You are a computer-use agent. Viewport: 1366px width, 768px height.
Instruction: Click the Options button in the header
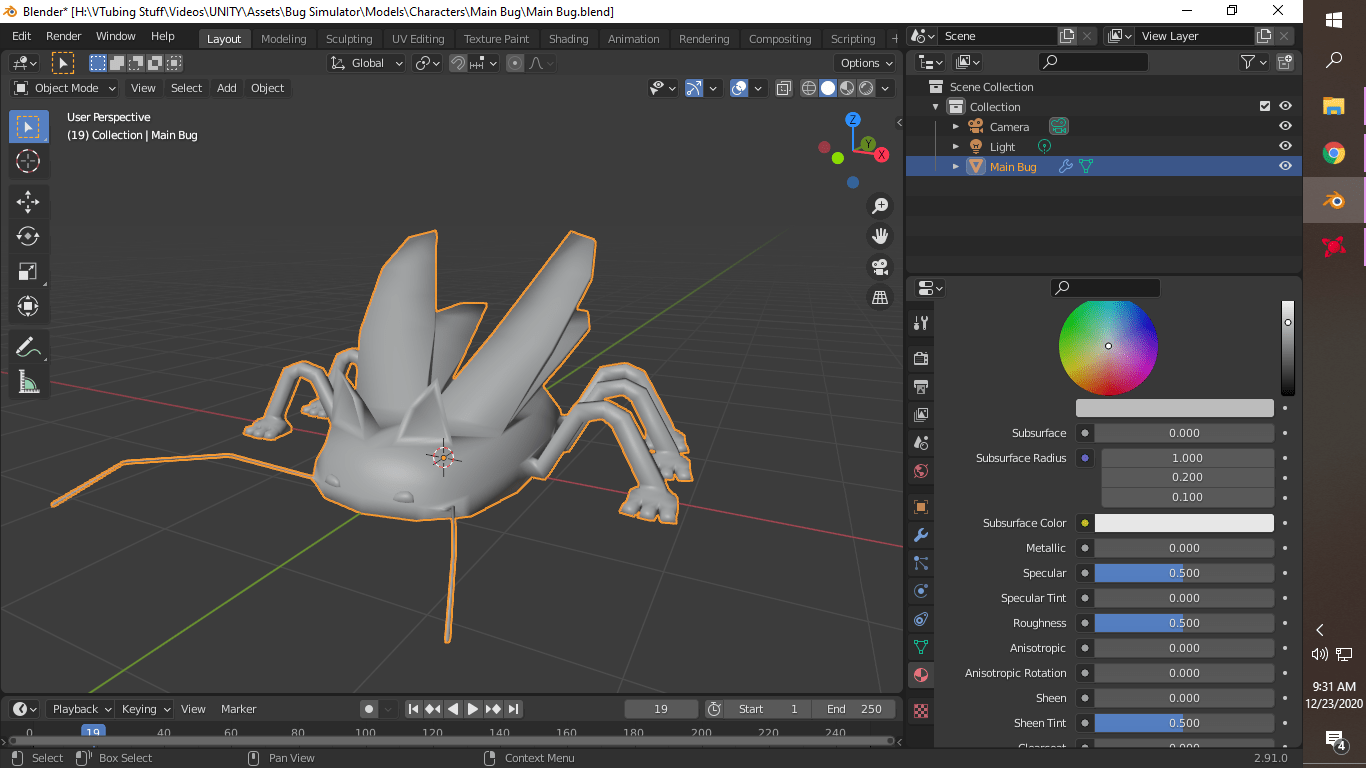(x=863, y=62)
